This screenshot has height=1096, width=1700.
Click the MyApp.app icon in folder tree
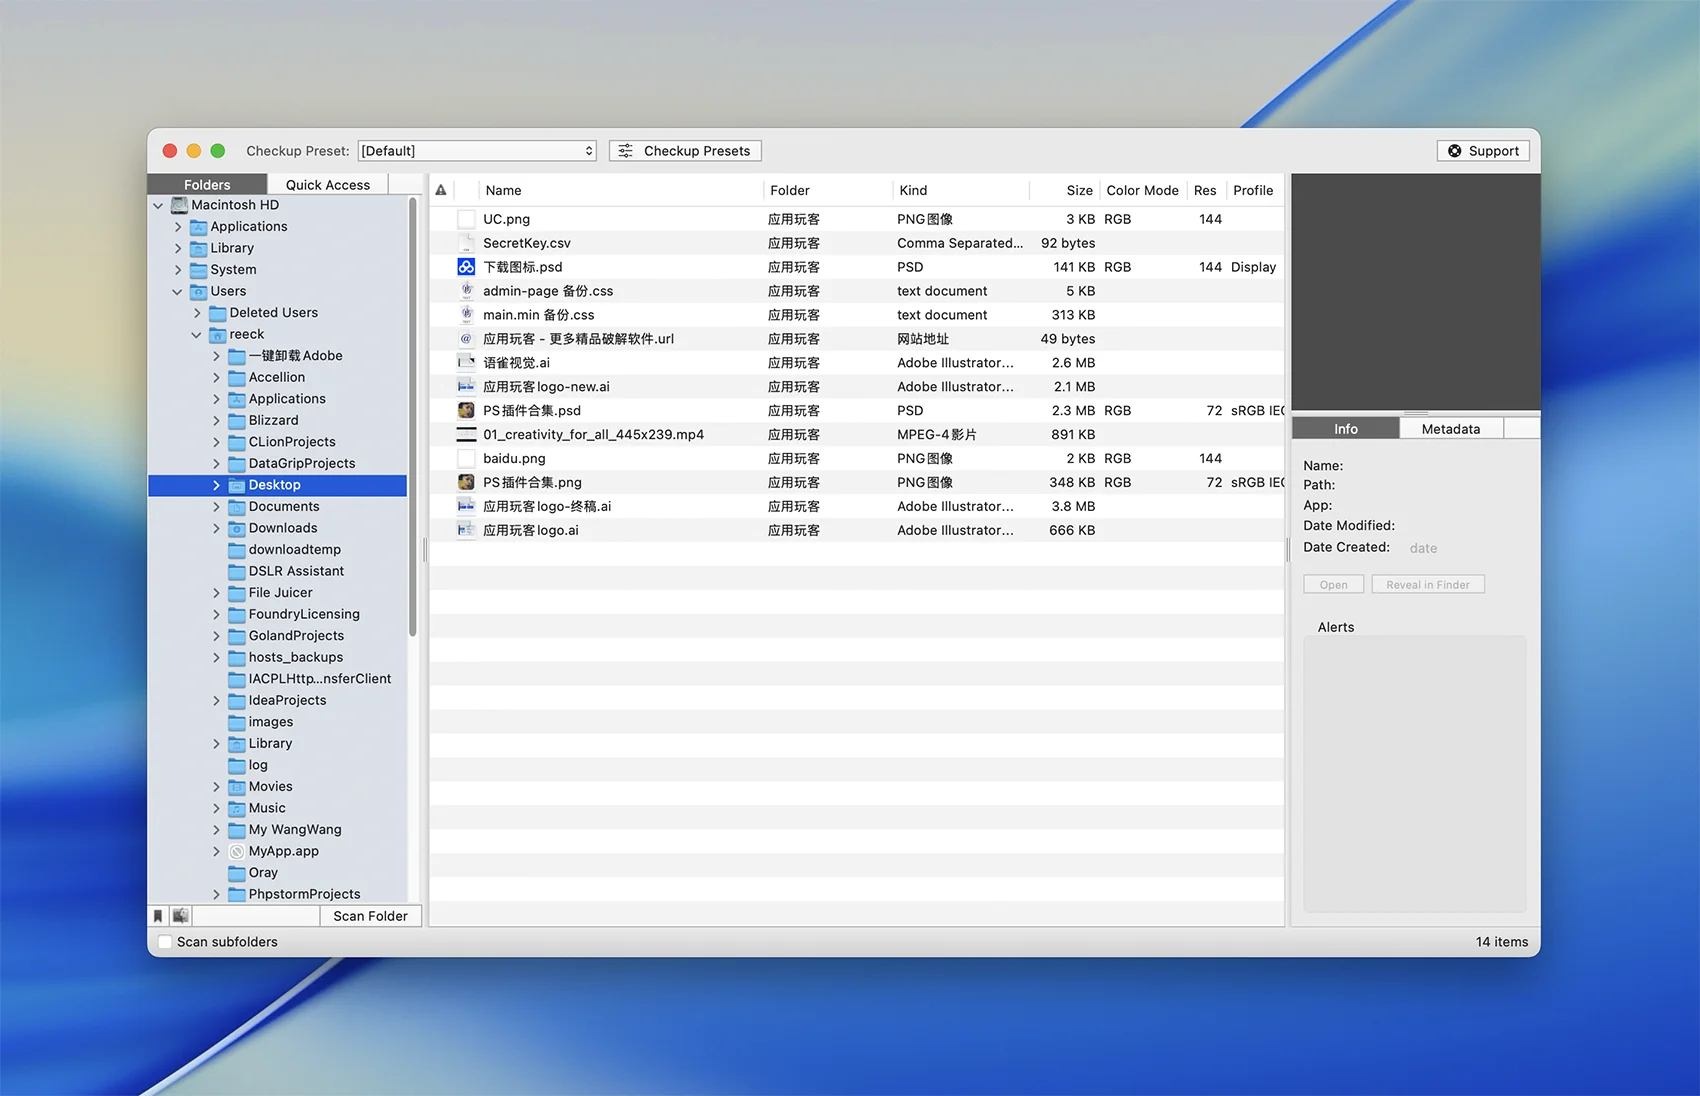237,852
